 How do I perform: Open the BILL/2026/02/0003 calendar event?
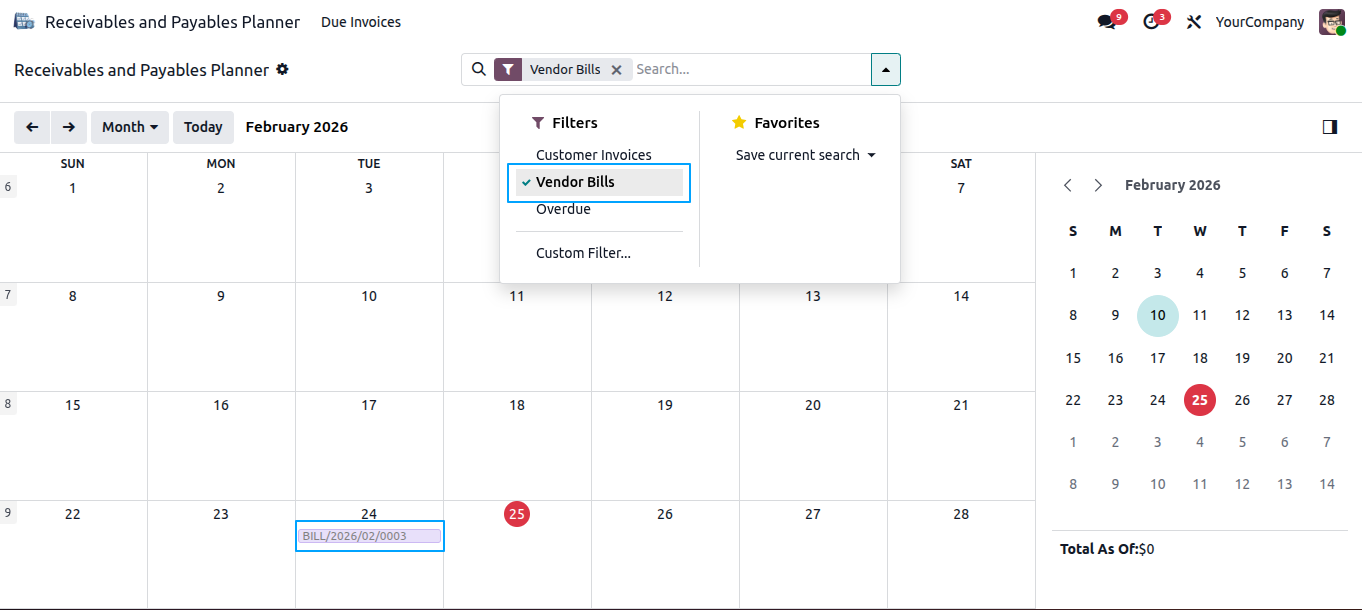(x=370, y=536)
